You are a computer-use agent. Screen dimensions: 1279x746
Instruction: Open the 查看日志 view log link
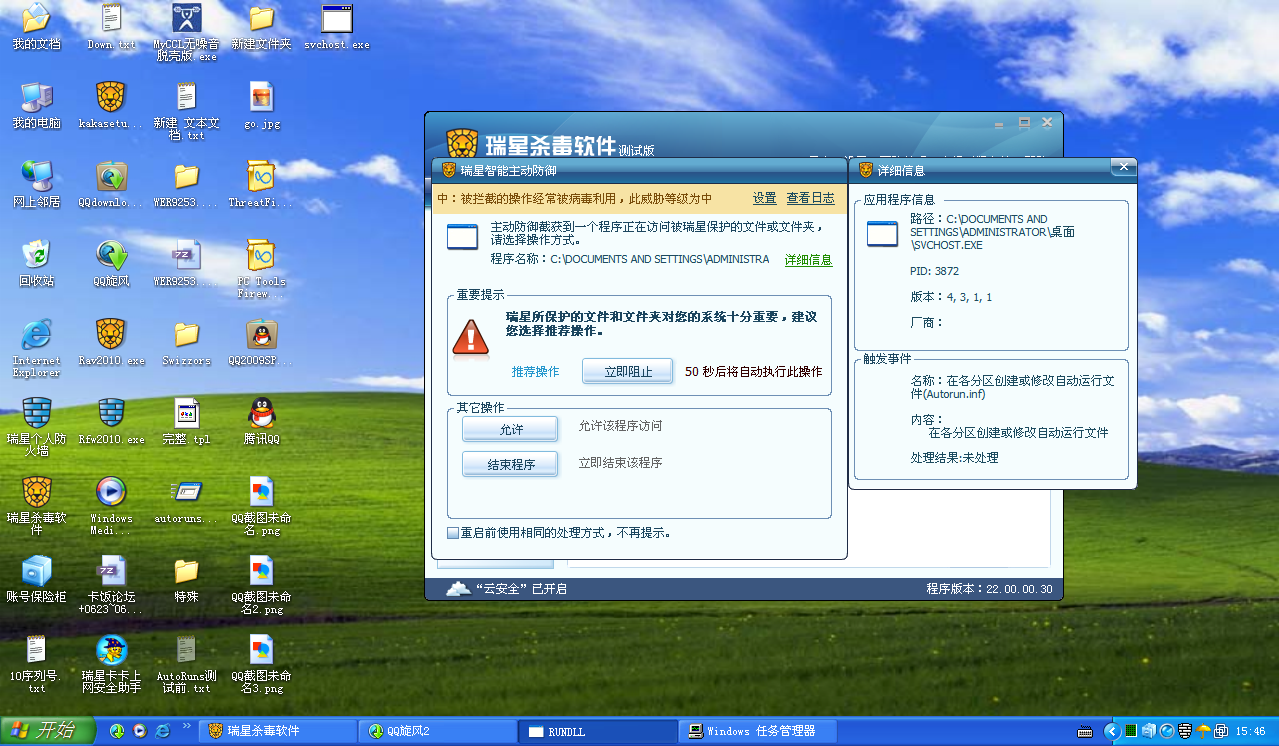click(810, 198)
